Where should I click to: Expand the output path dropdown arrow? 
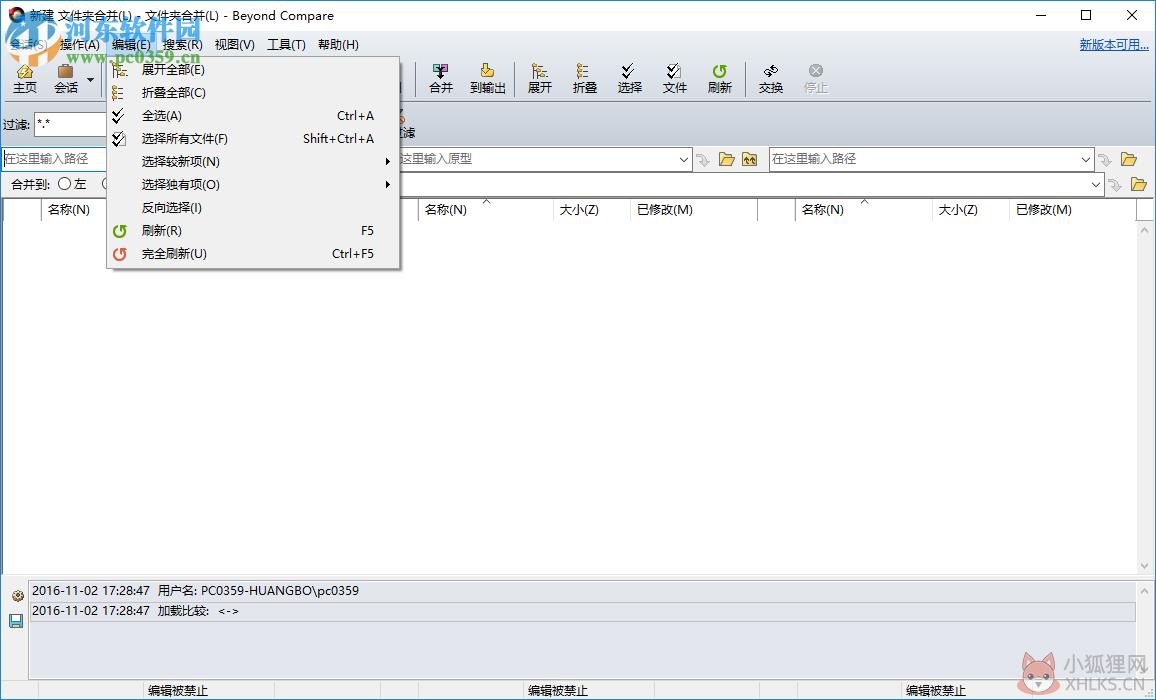[x=1096, y=184]
